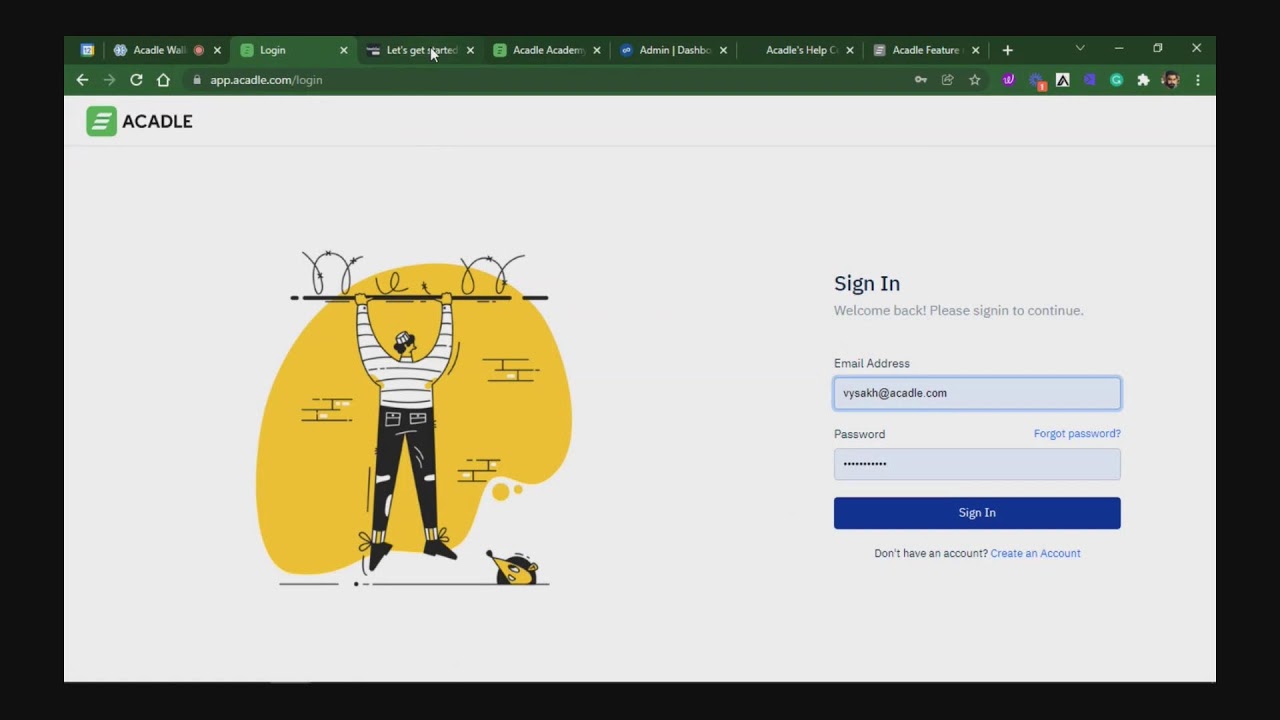The image size is (1280, 720).
Task: Reload the current page
Action: (x=136, y=80)
